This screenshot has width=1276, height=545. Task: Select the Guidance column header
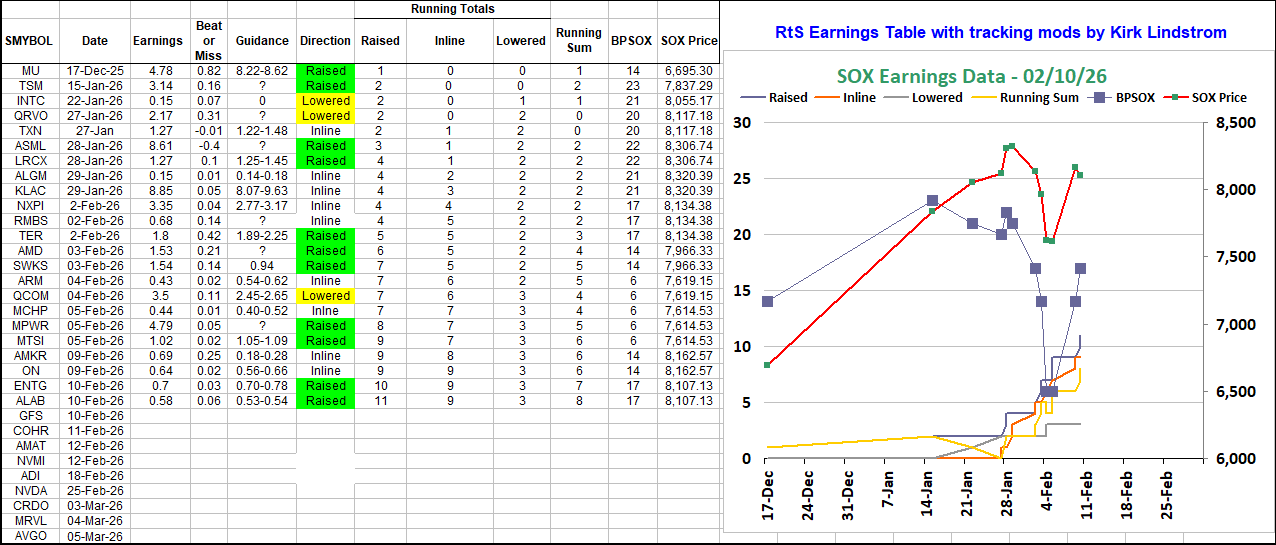click(x=262, y=41)
